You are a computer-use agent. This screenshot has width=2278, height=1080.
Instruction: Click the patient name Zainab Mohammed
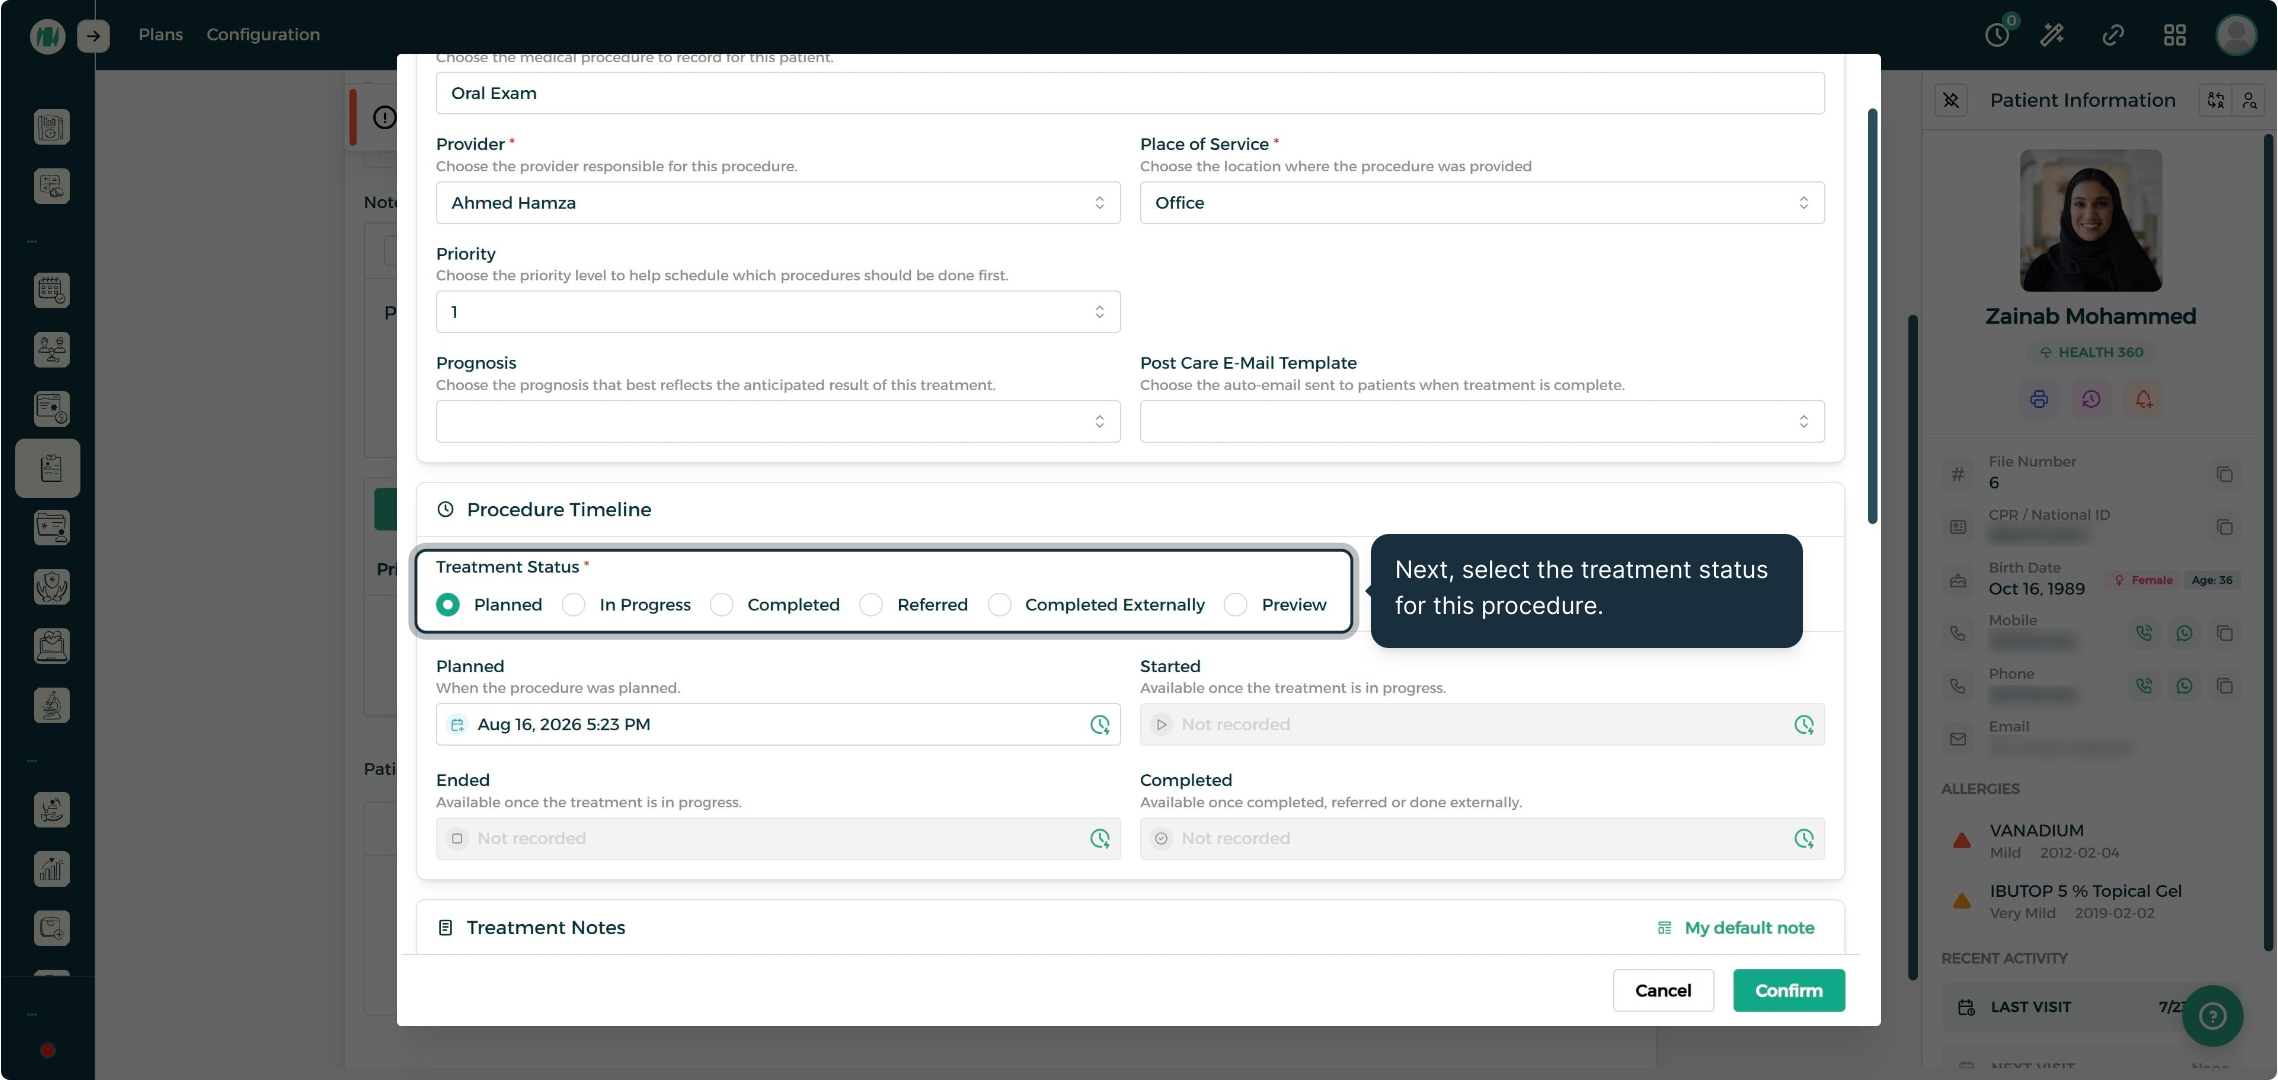click(2091, 316)
